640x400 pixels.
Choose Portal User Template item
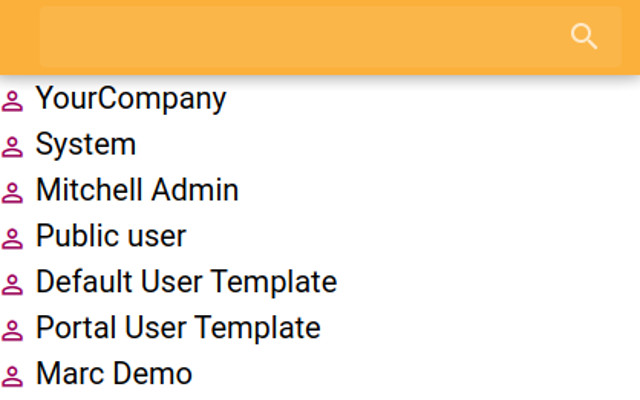(178, 328)
